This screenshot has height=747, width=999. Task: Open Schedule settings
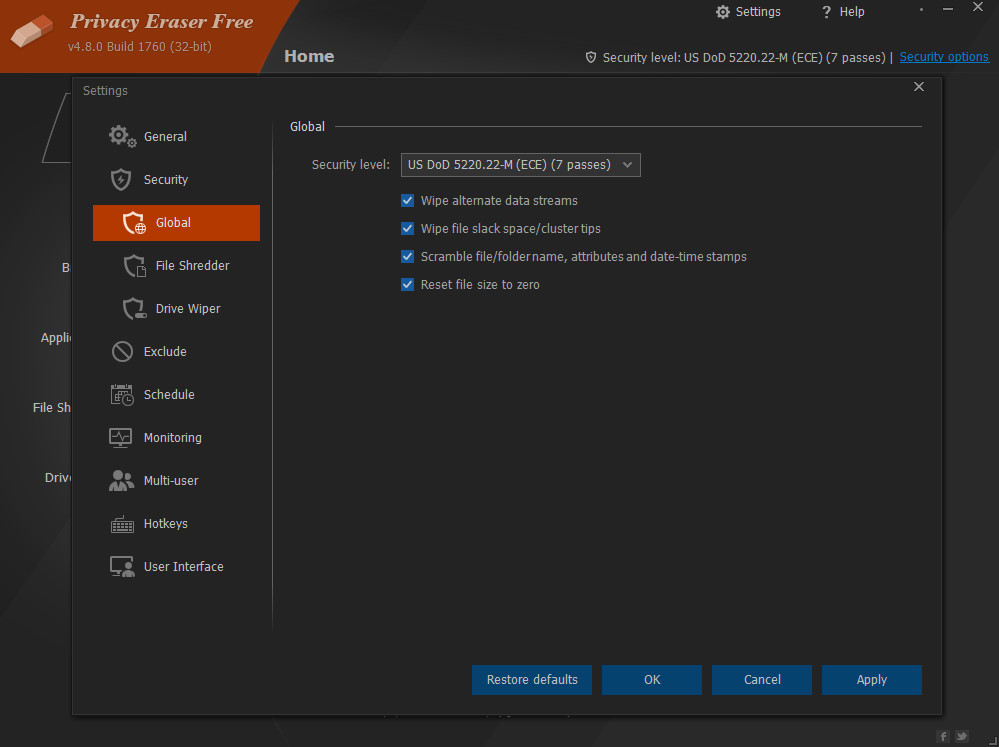point(176,395)
